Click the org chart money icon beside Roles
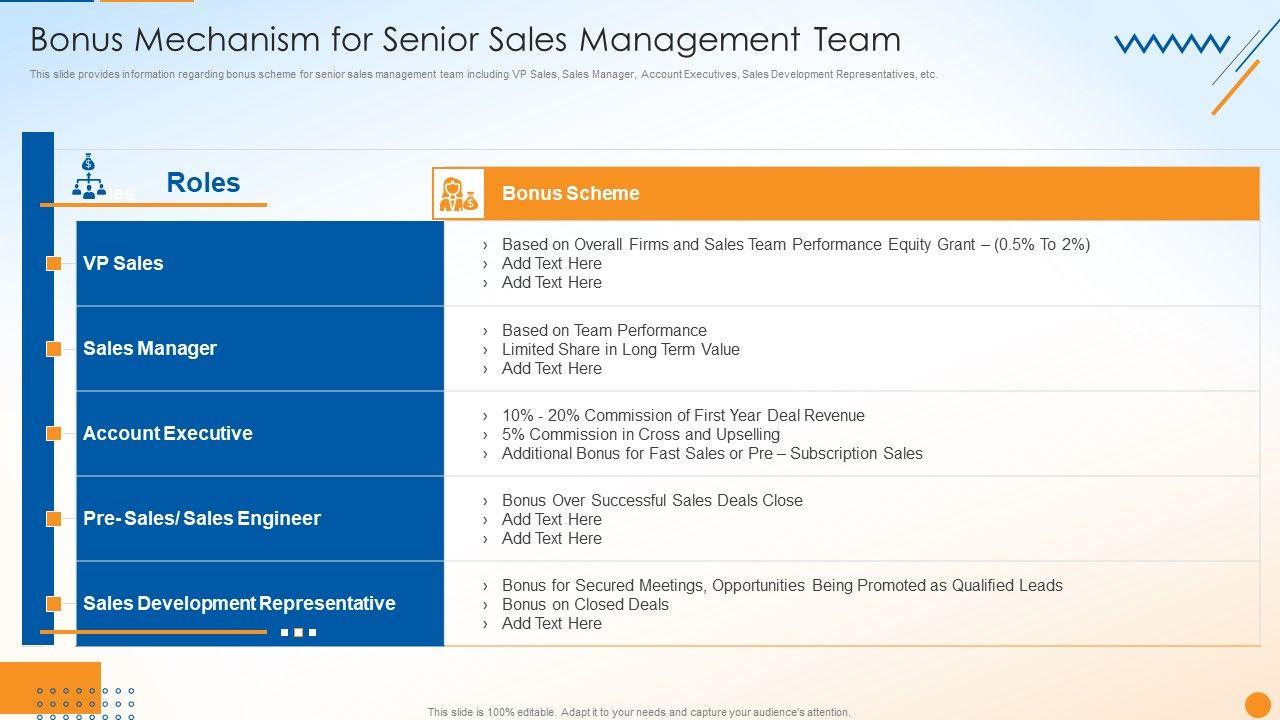This screenshot has width=1280, height=720. 89,177
